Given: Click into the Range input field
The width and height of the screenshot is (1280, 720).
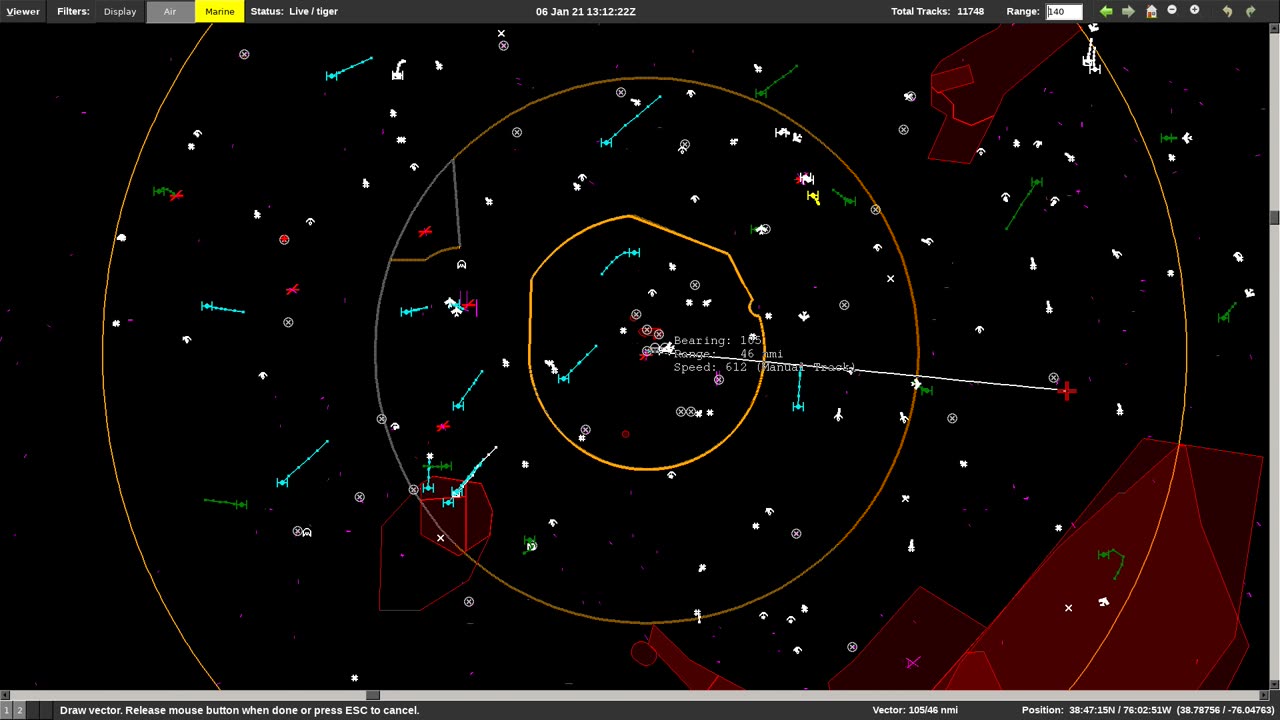Looking at the screenshot, I should click(1064, 11).
